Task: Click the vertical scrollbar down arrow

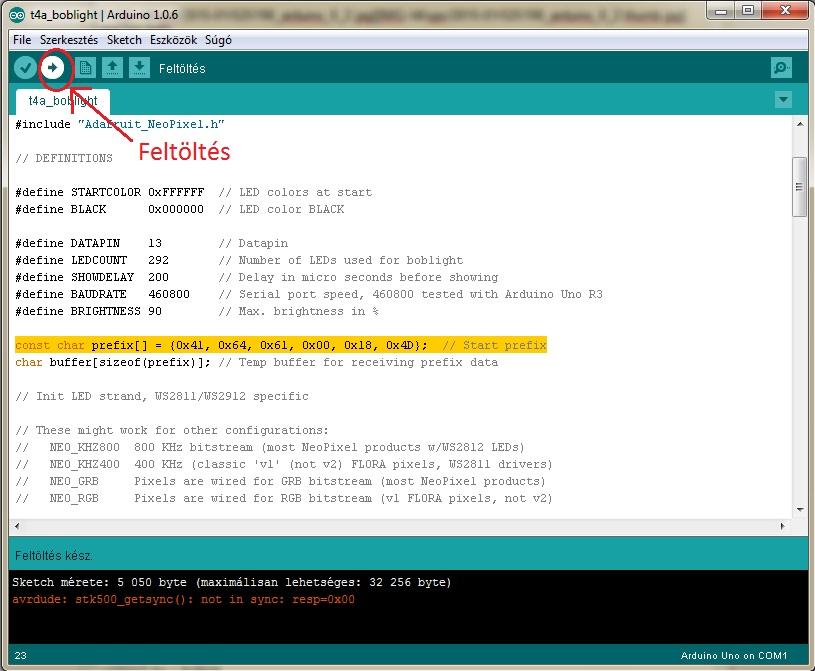Action: coord(799,509)
